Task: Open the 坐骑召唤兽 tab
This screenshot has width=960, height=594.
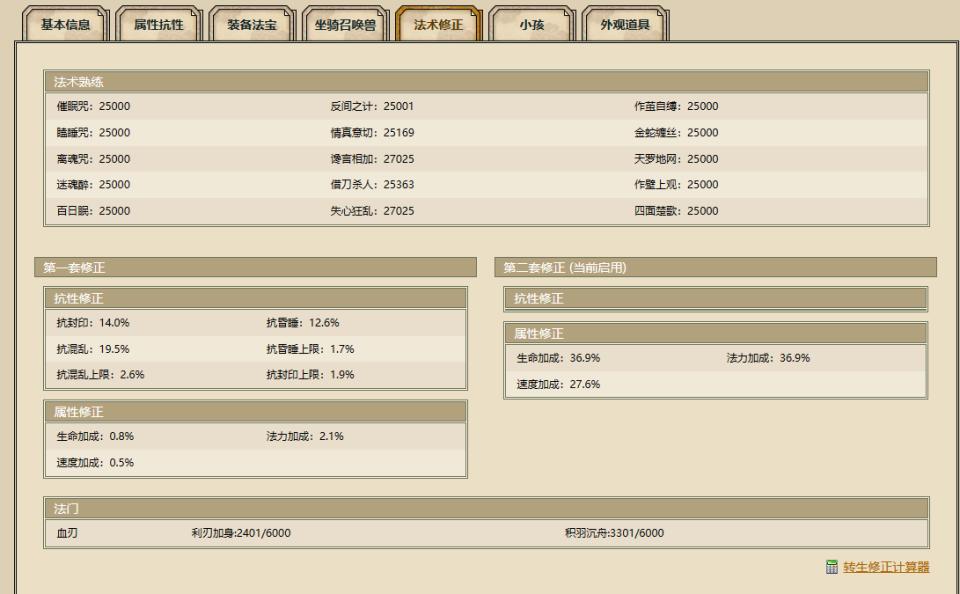Action: click(344, 25)
